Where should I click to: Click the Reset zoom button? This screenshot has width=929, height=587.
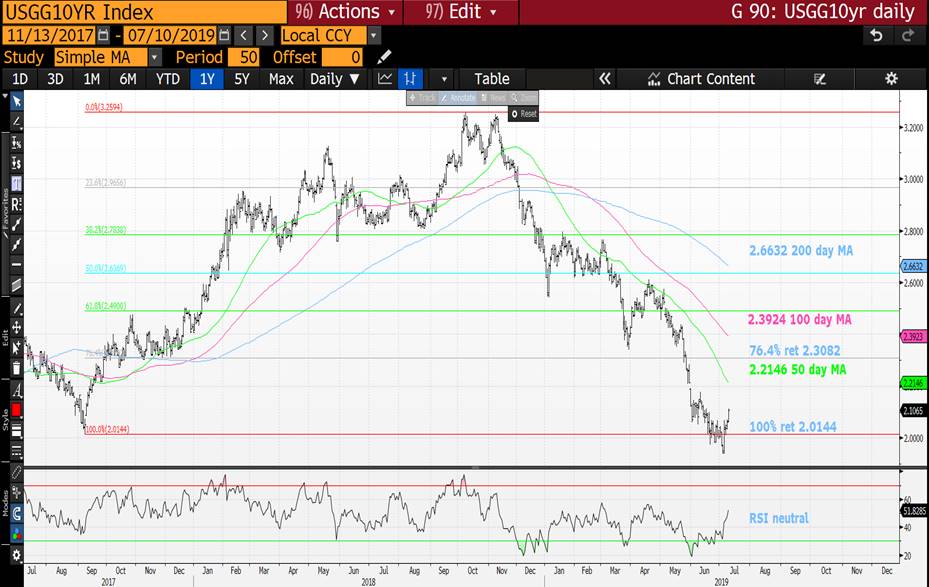point(524,114)
